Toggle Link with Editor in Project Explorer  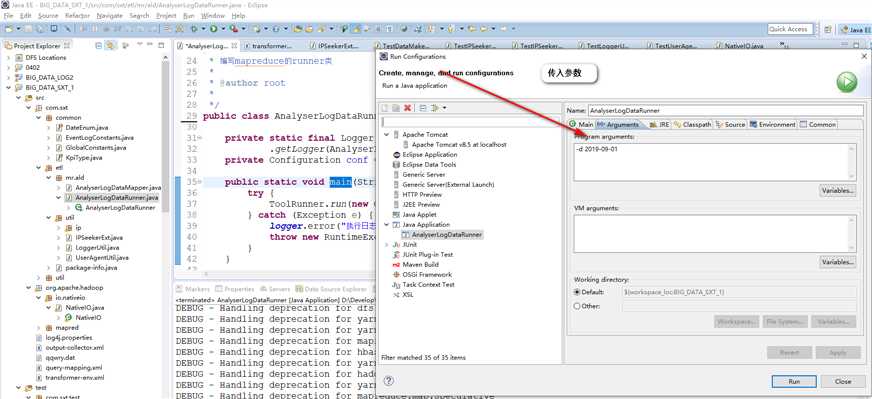[x=110, y=46]
